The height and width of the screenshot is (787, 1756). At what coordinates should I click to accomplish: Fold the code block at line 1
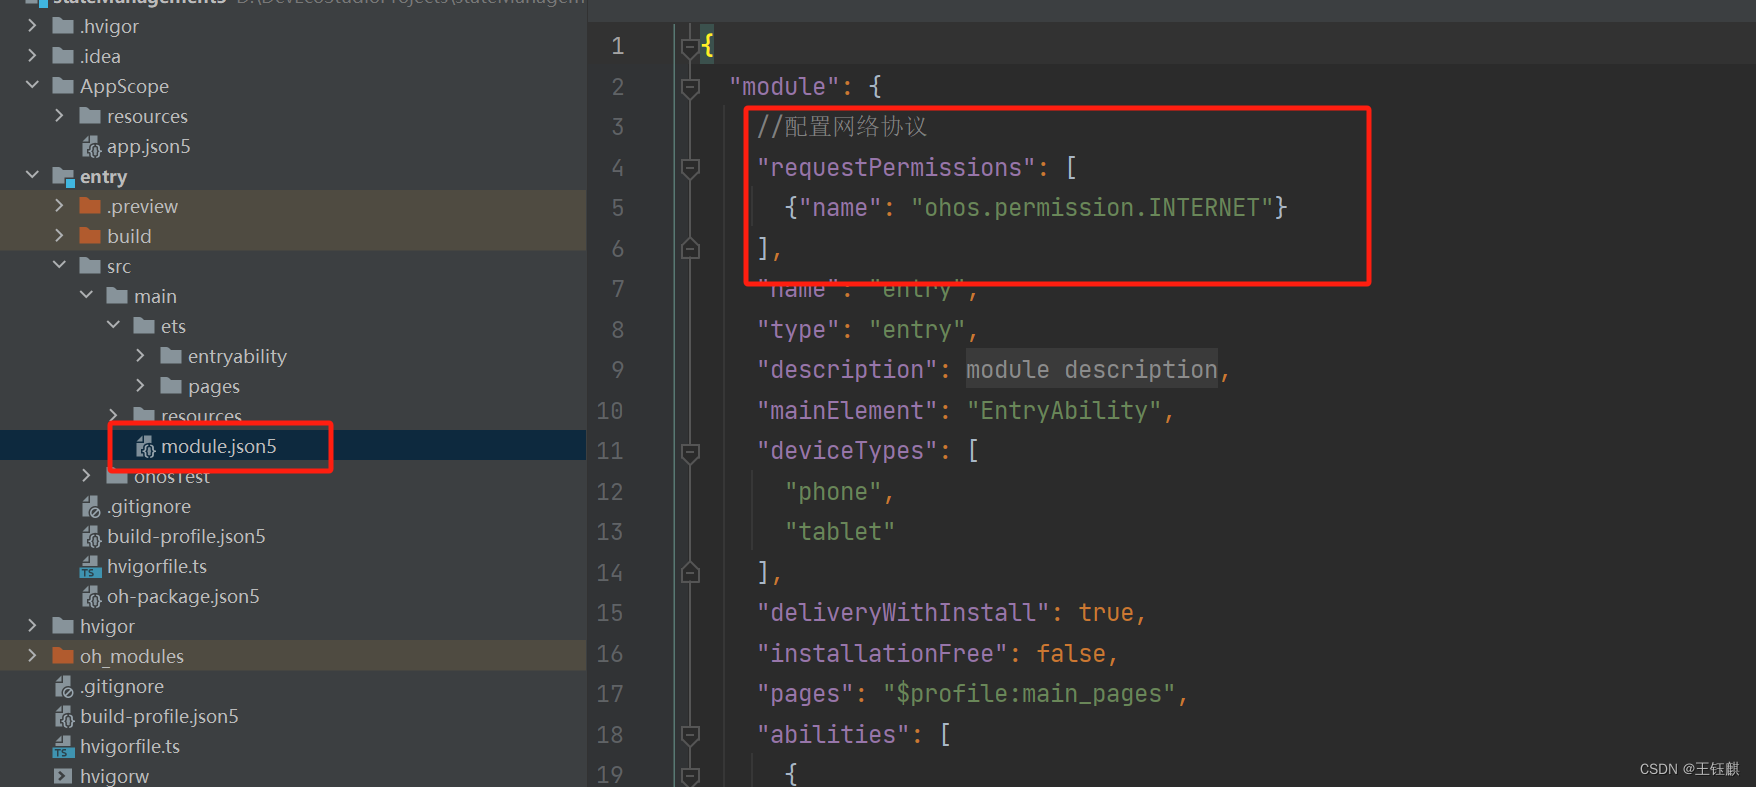click(x=690, y=46)
